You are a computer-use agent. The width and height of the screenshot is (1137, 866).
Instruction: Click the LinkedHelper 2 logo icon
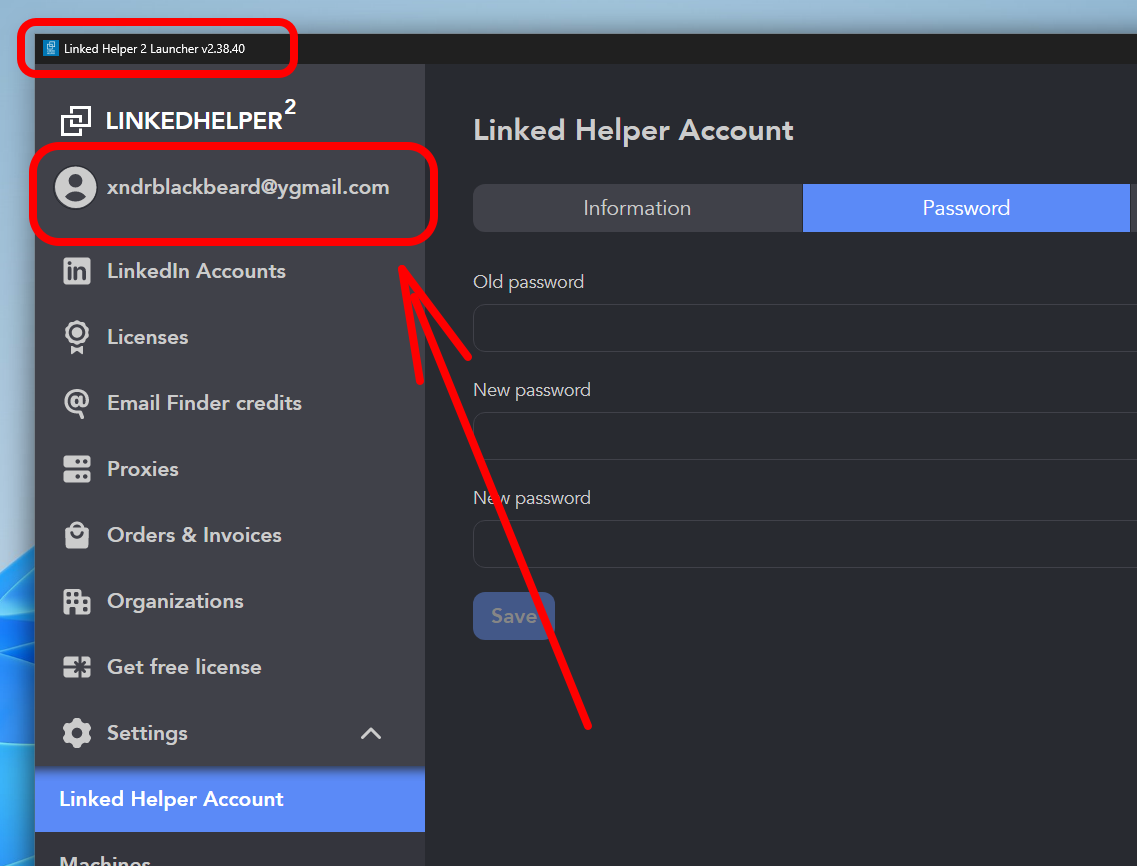(76, 121)
